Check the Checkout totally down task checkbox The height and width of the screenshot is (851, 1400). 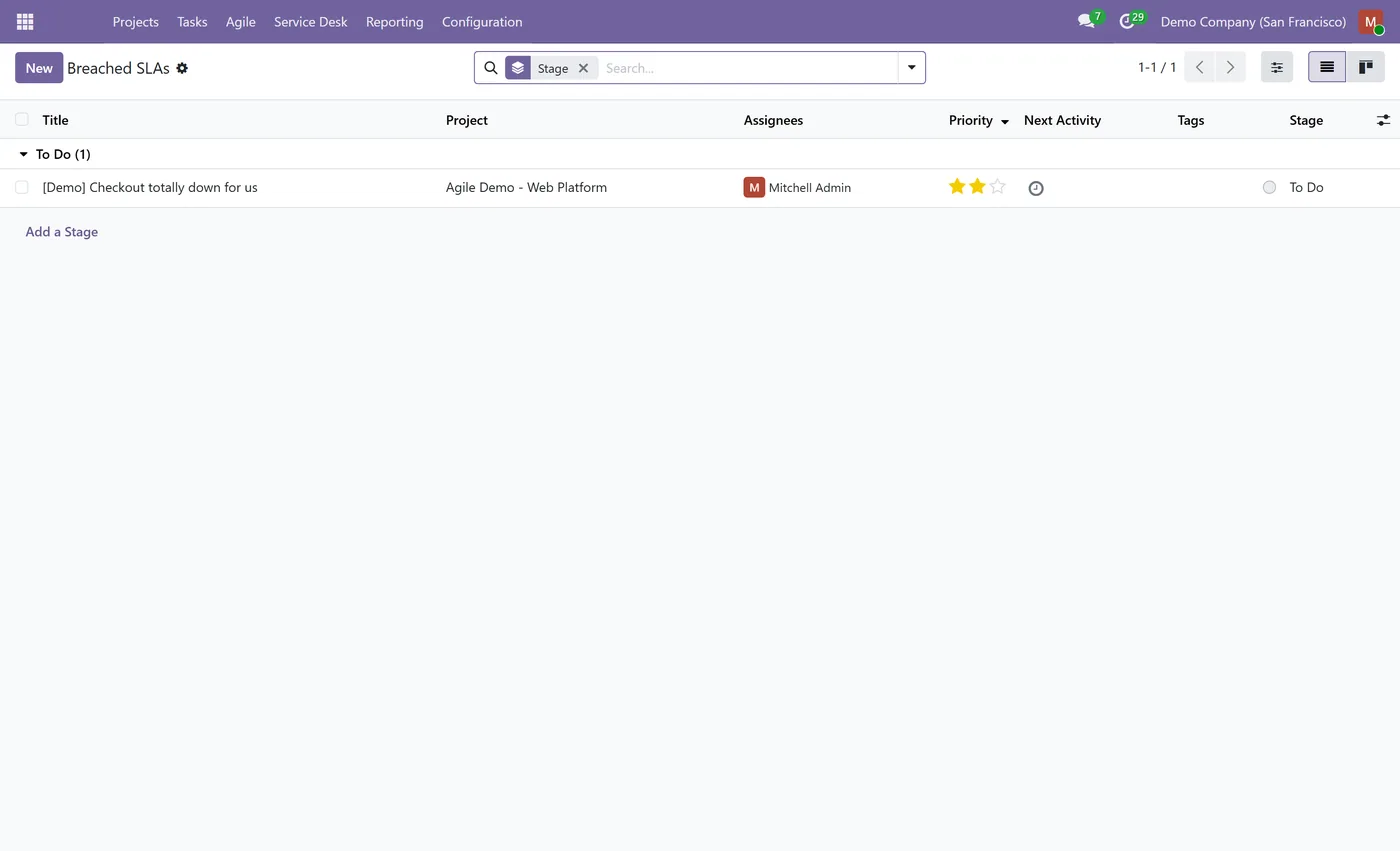tap(22, 187)
